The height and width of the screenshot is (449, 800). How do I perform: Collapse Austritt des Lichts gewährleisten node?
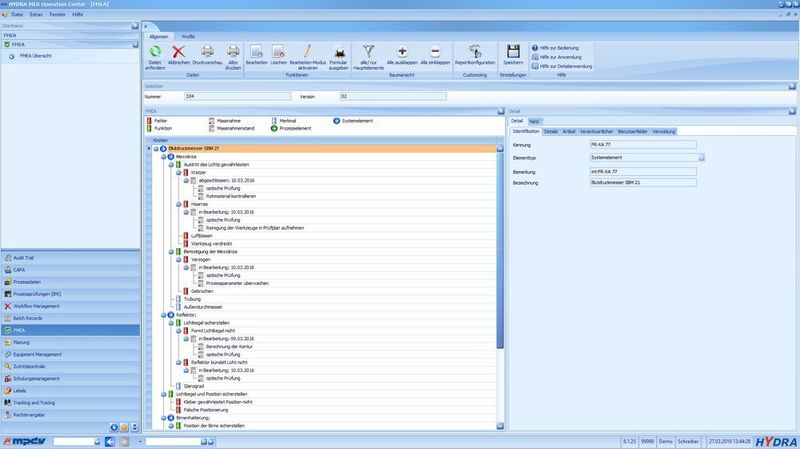pos(171,165)
